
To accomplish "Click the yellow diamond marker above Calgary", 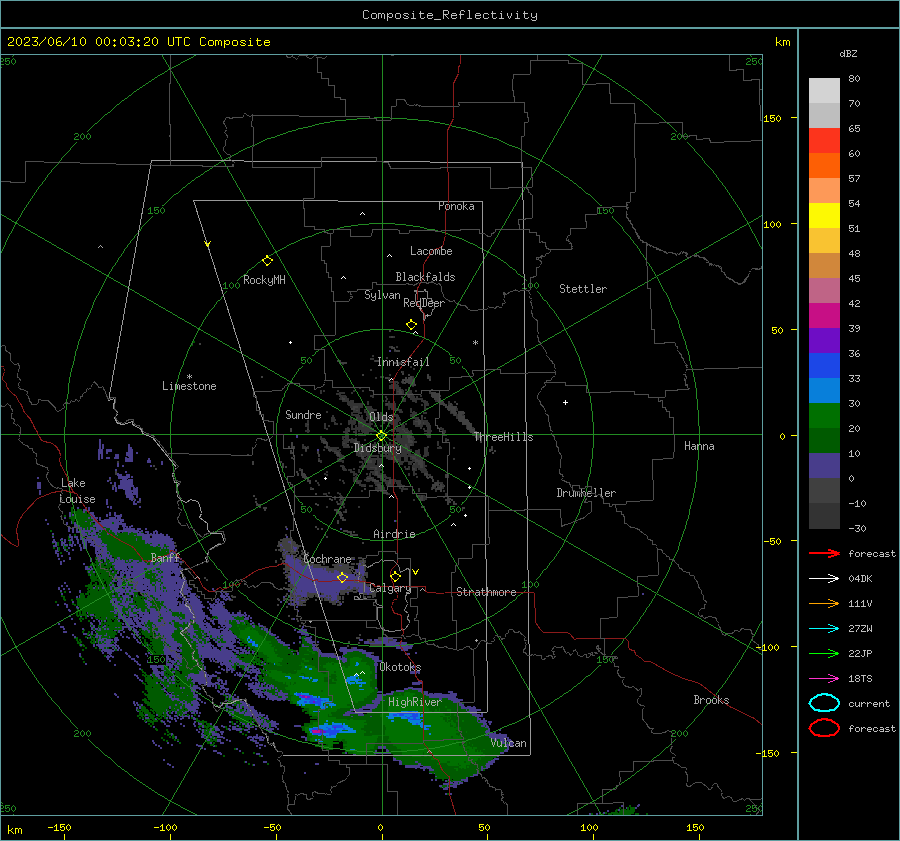I will click(x=395, y=576).
